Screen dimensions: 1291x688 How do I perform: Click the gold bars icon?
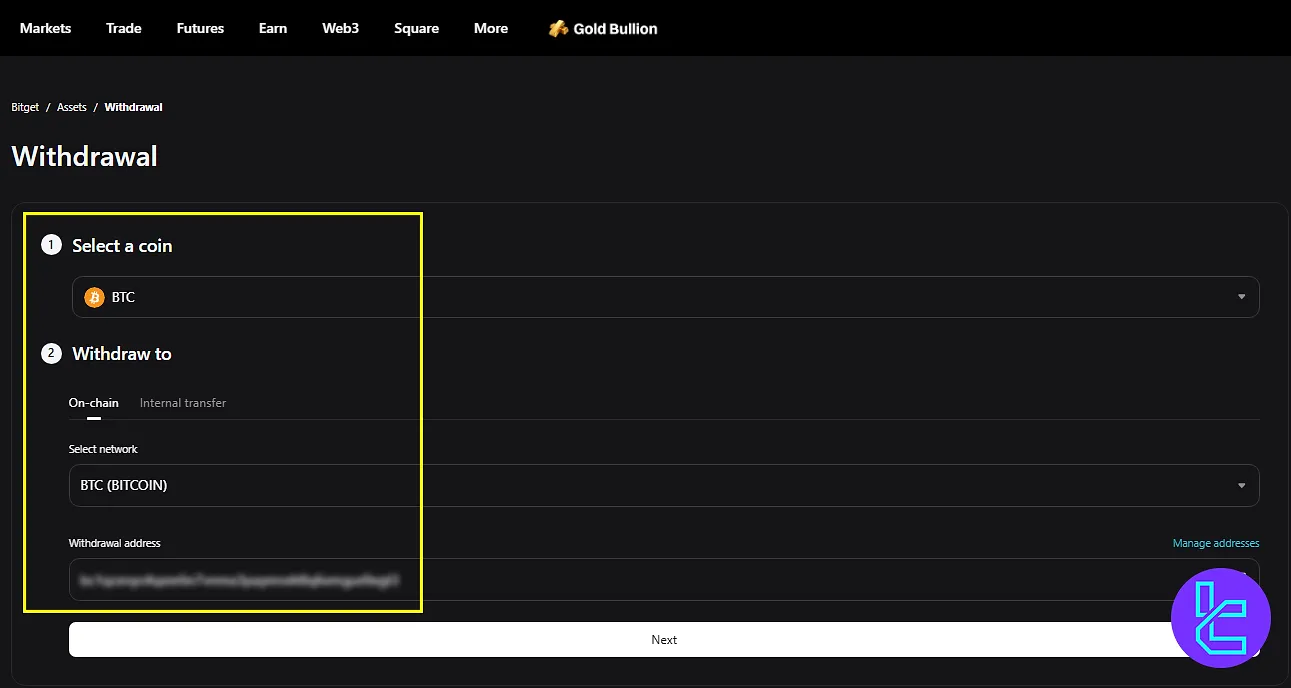558,29
